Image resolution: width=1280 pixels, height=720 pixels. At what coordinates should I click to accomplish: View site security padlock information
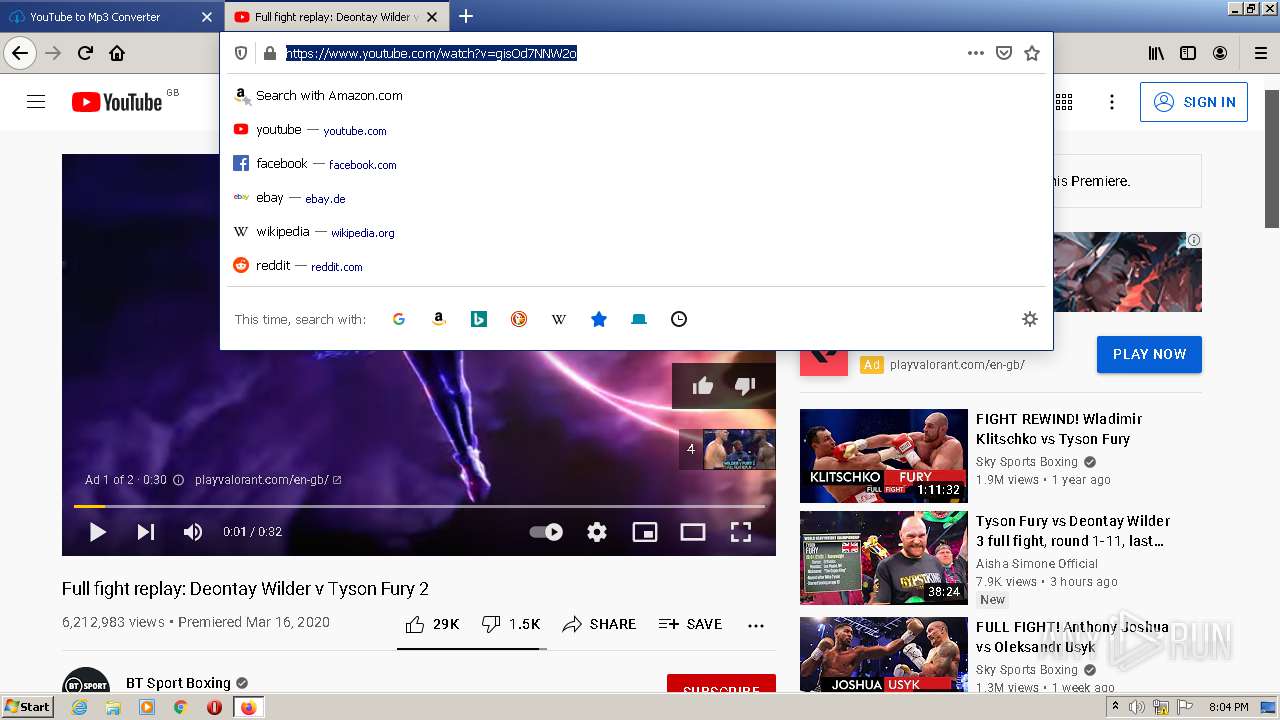(x=269, y=53)
